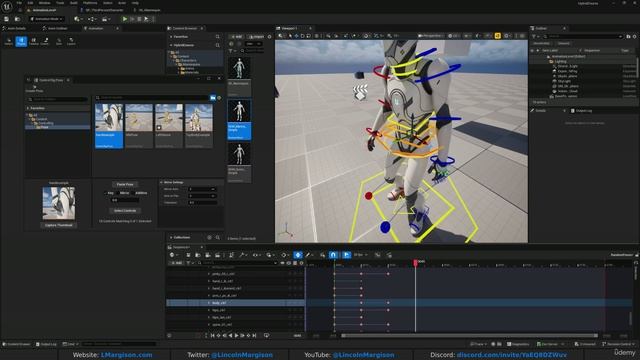Collapse the Mirror Settings section
This screenshot has height=360, width=640.
pyautogui.click(x=161, y=182)
